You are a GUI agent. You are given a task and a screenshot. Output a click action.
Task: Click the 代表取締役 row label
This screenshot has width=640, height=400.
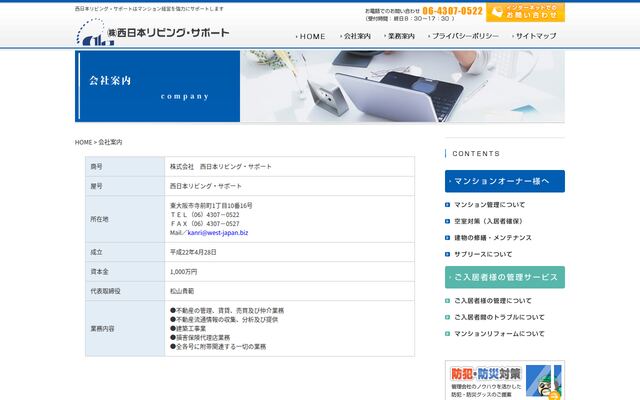125,291
